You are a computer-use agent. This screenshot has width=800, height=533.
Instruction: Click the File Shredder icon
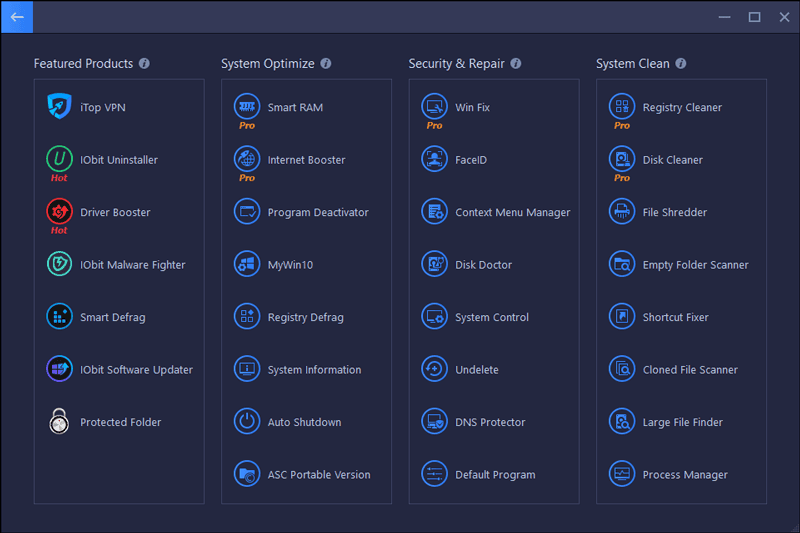(622, 211)
